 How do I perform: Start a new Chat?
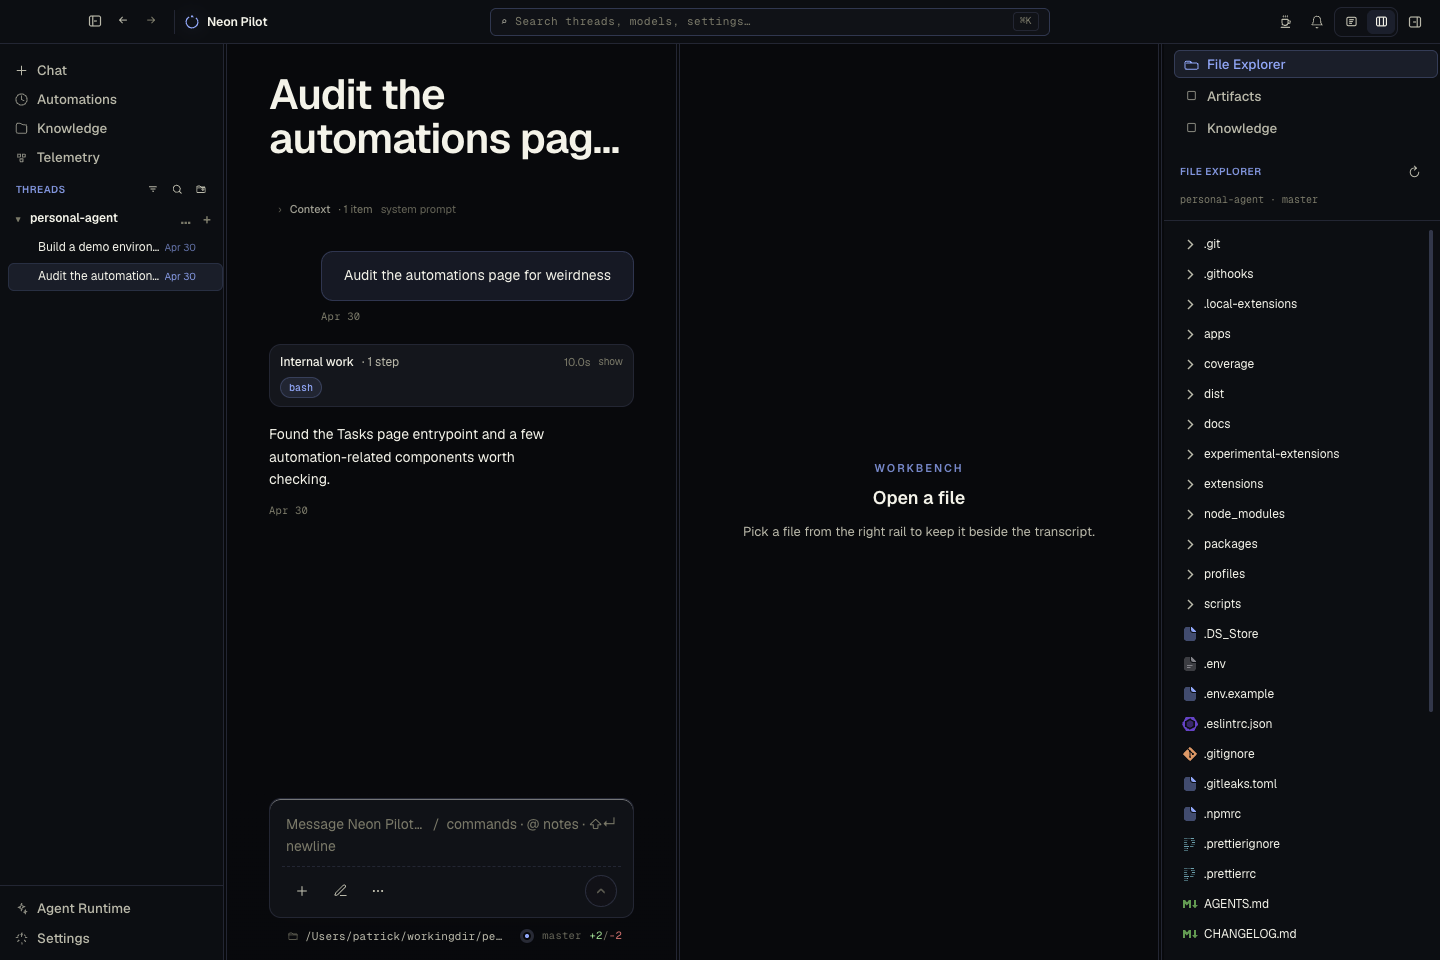pos(112,70)
